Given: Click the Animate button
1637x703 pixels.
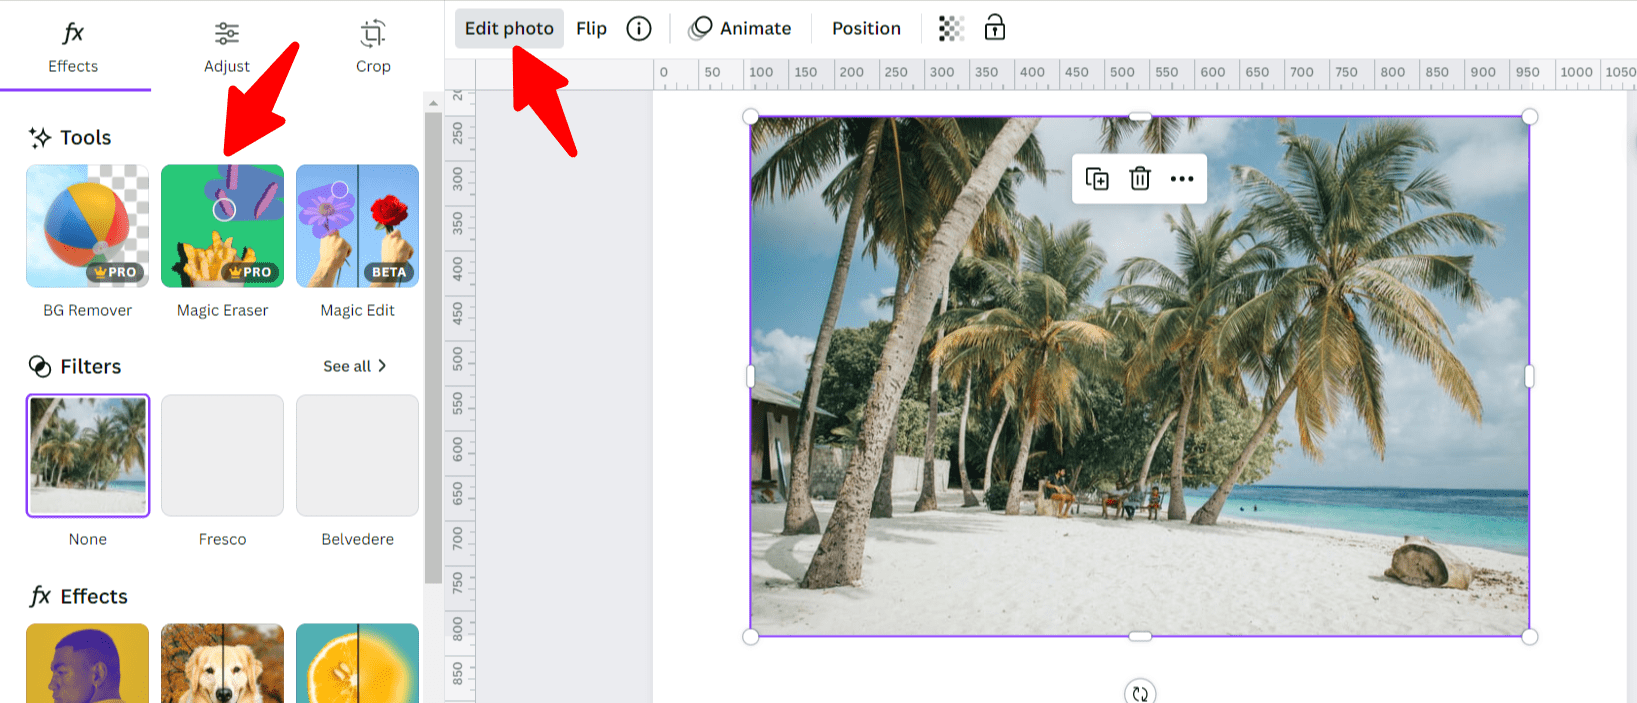Looking at the screenshot, I should click(x=740, y=28).
